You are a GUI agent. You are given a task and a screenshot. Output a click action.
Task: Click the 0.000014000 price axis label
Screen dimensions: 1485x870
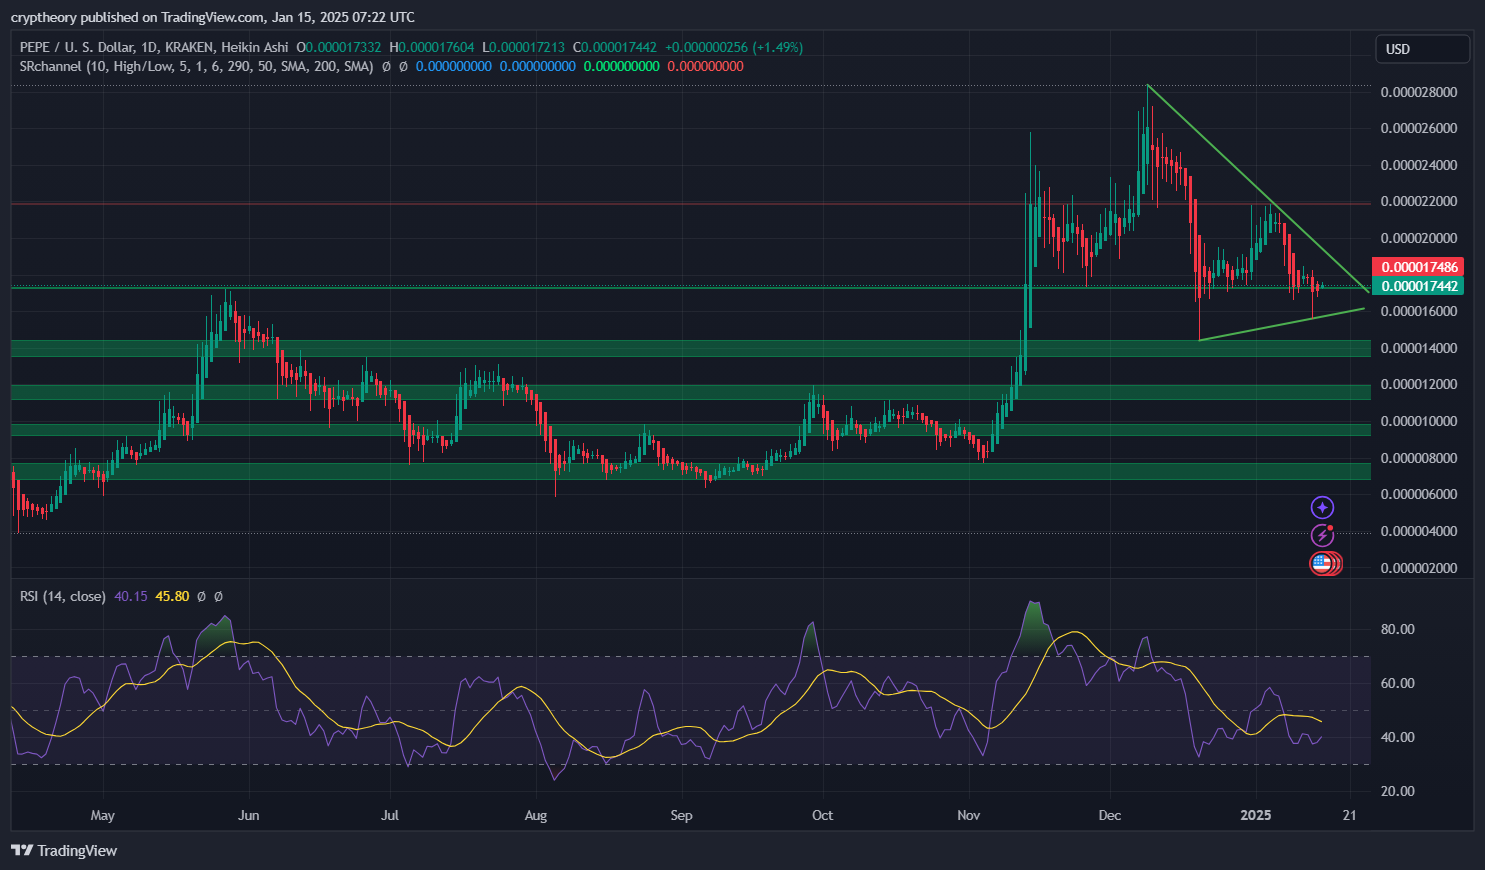[1418, 348]
